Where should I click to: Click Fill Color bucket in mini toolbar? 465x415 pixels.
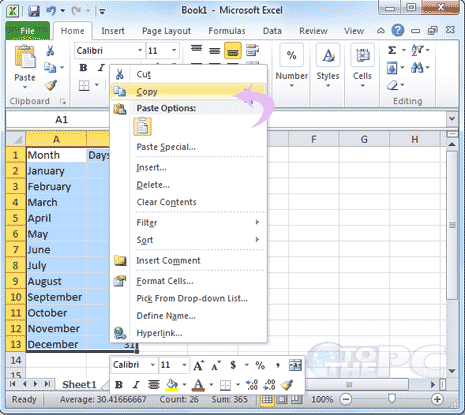(x=172, y=385)
